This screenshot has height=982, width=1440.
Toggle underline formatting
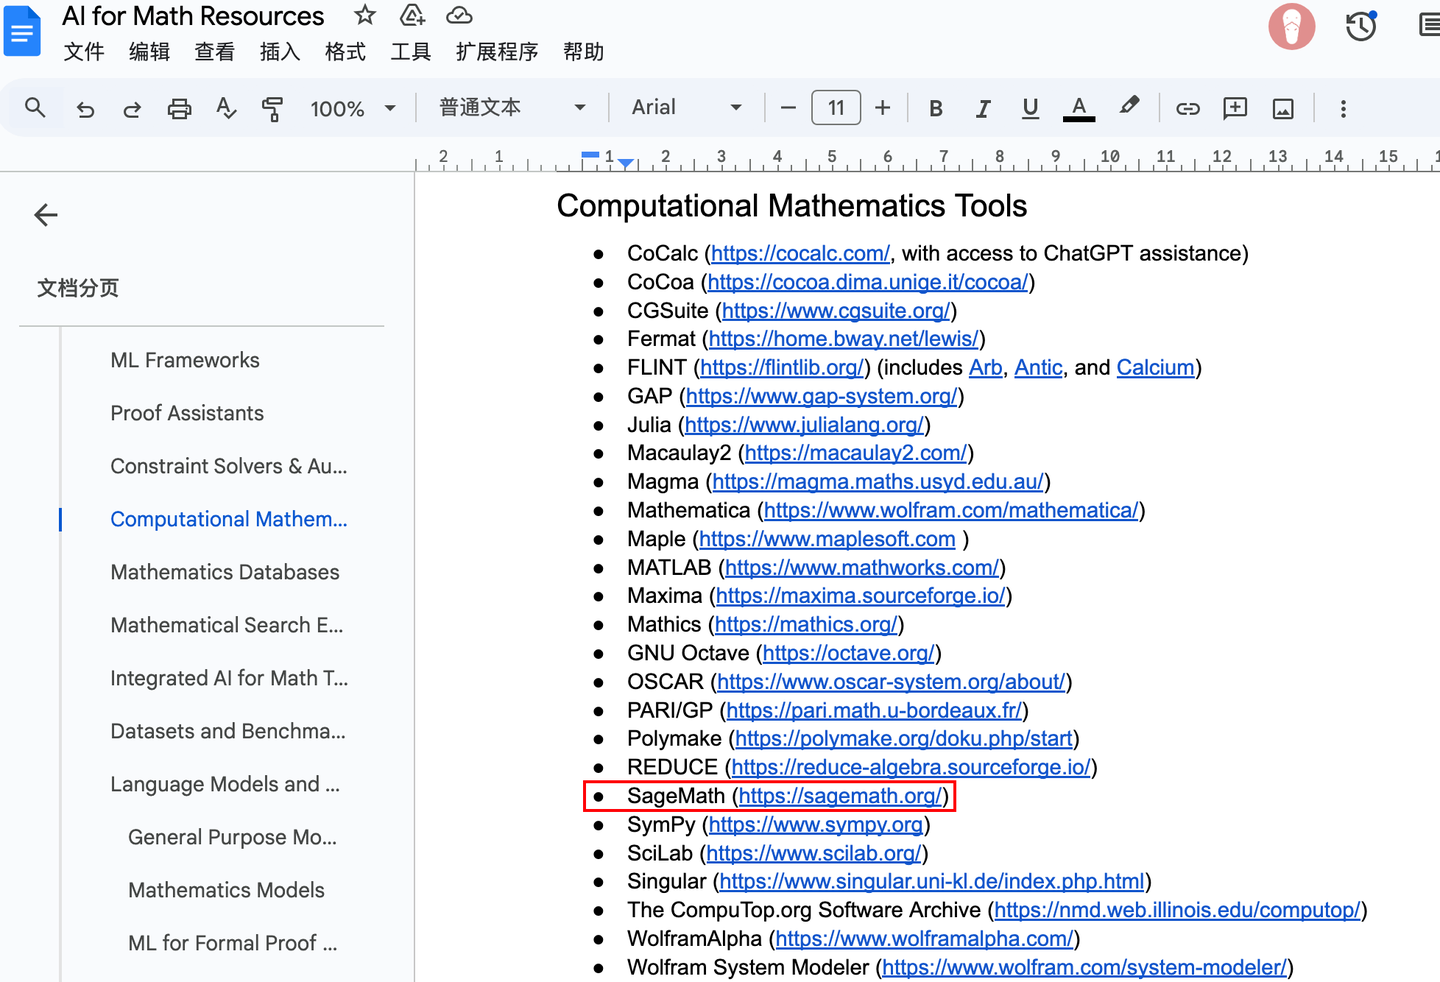1030,107
